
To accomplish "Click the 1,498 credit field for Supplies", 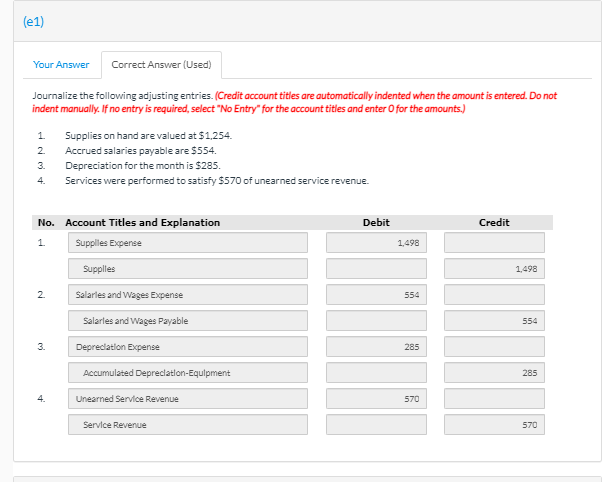I will tap(494, 269).
